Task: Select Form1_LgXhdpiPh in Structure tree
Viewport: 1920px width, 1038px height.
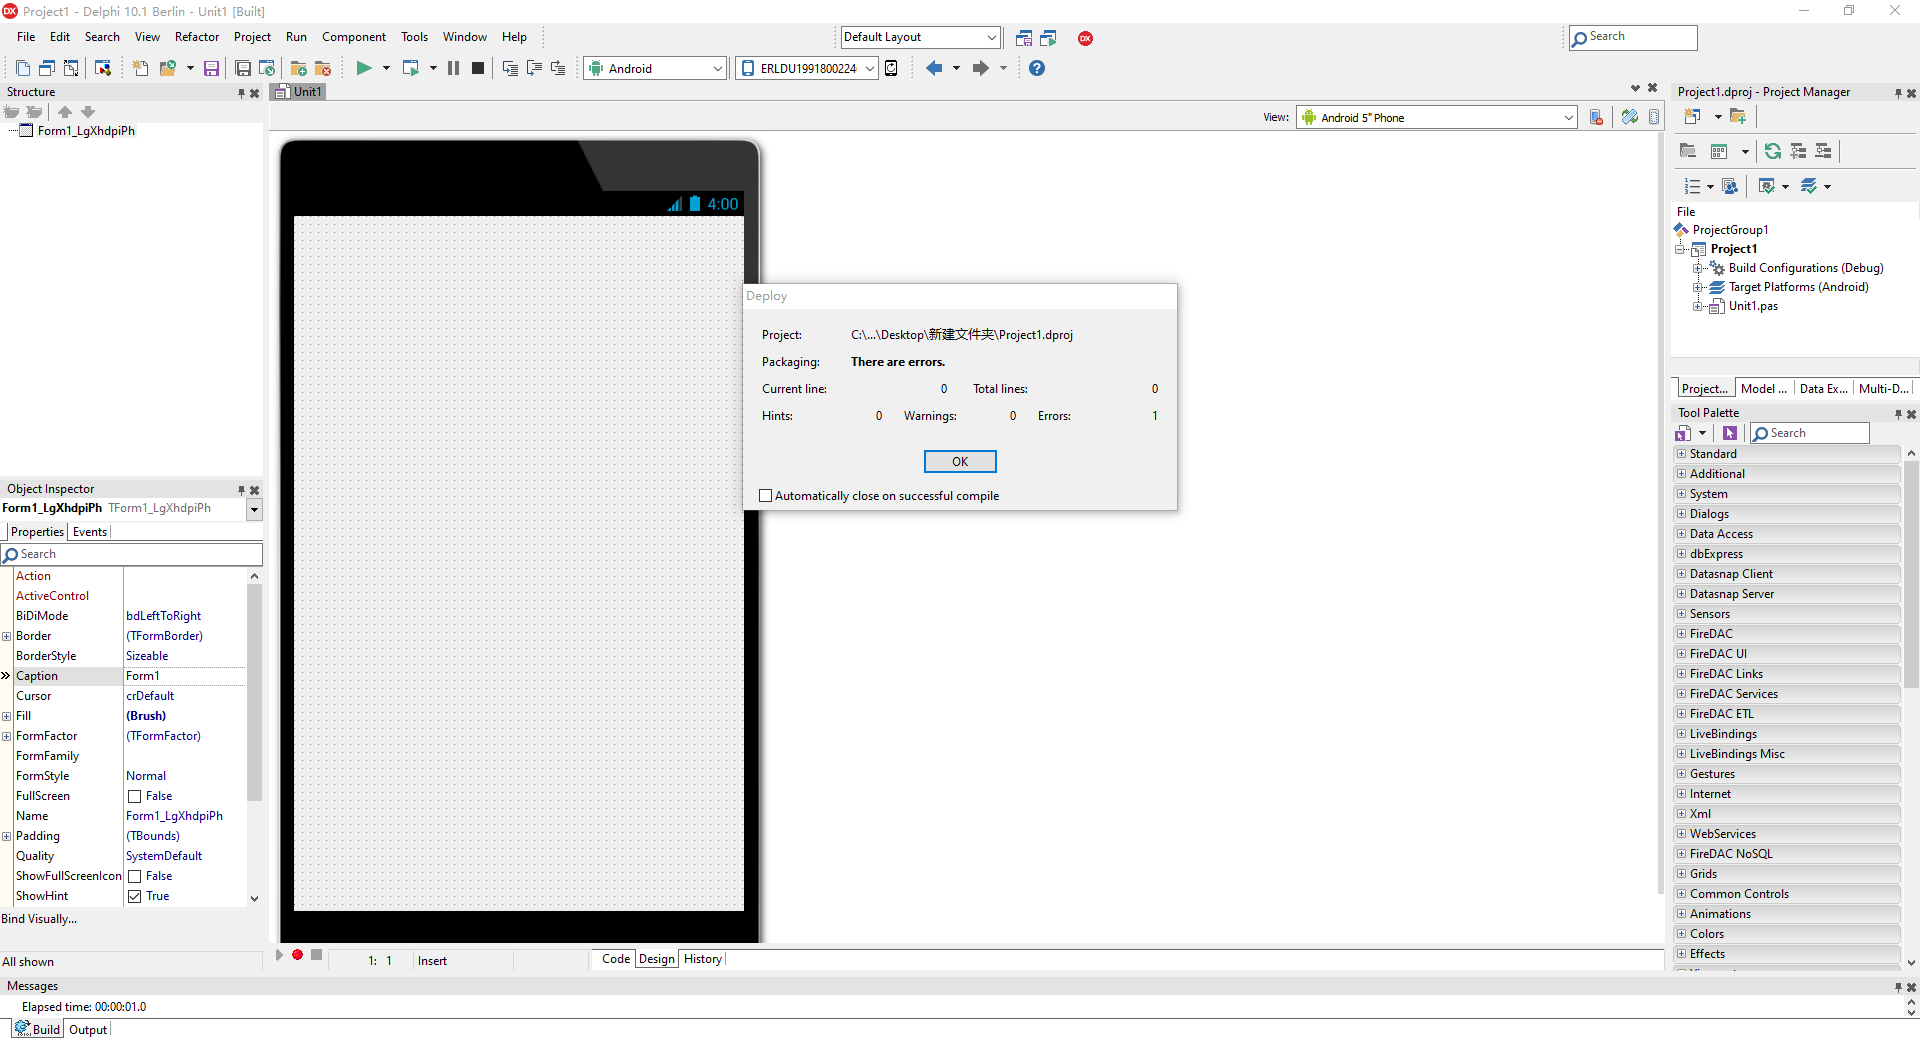Action: (86, 131)
